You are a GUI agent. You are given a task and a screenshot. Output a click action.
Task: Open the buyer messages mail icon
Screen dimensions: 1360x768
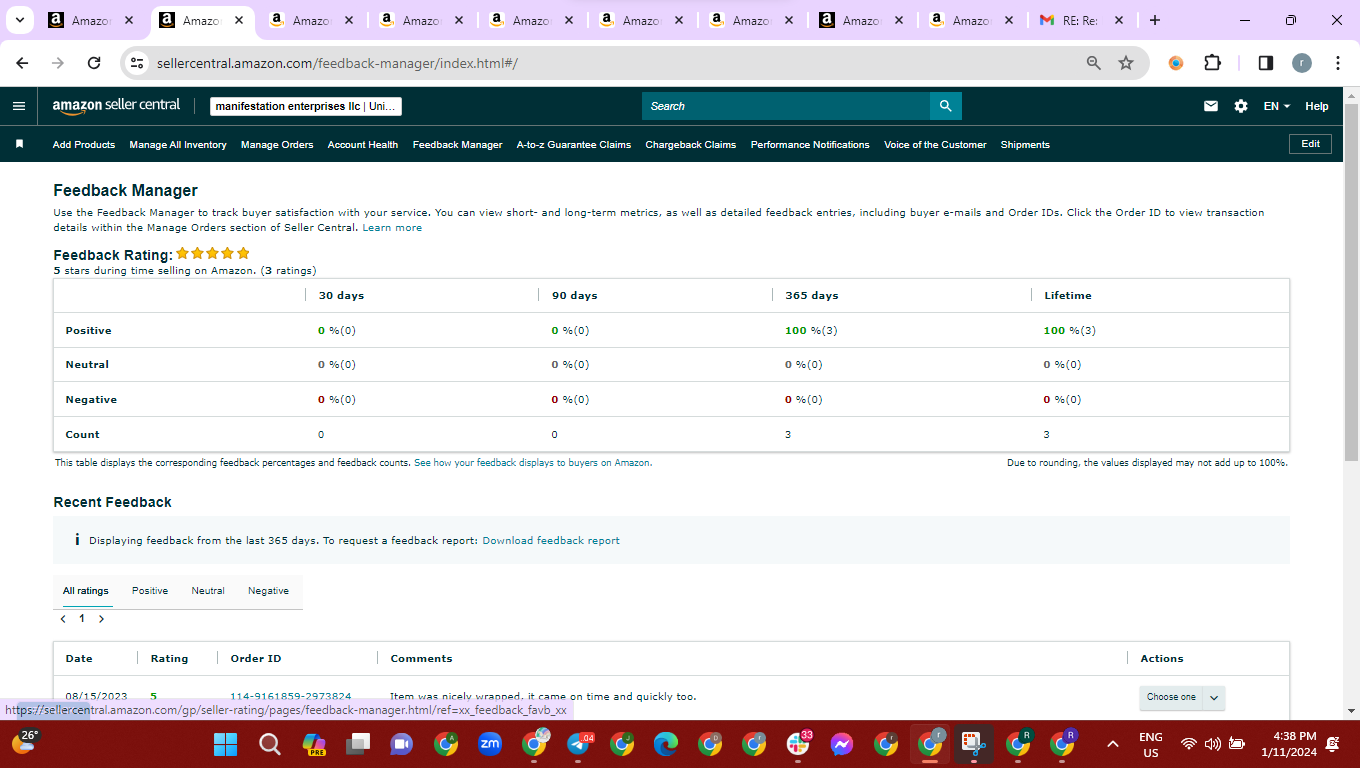pos(1211,106)
